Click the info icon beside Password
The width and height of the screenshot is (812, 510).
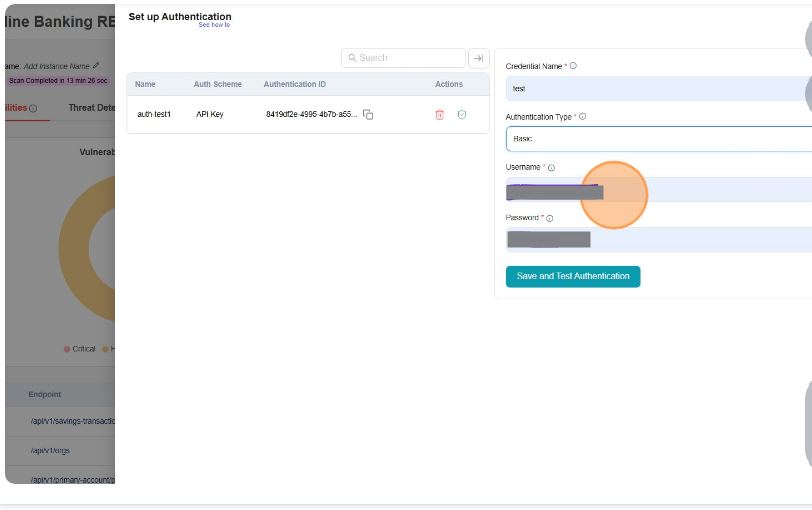click(x=549, y=218)
